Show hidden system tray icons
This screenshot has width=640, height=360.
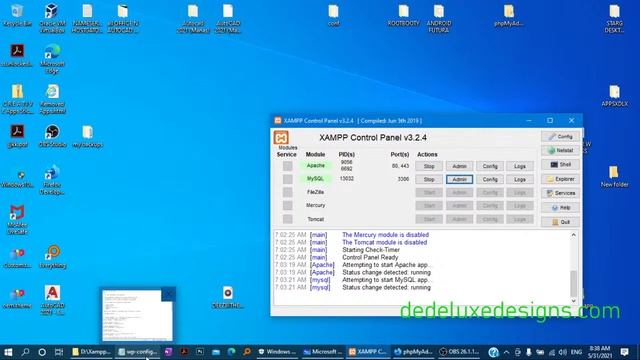(507, 352)
